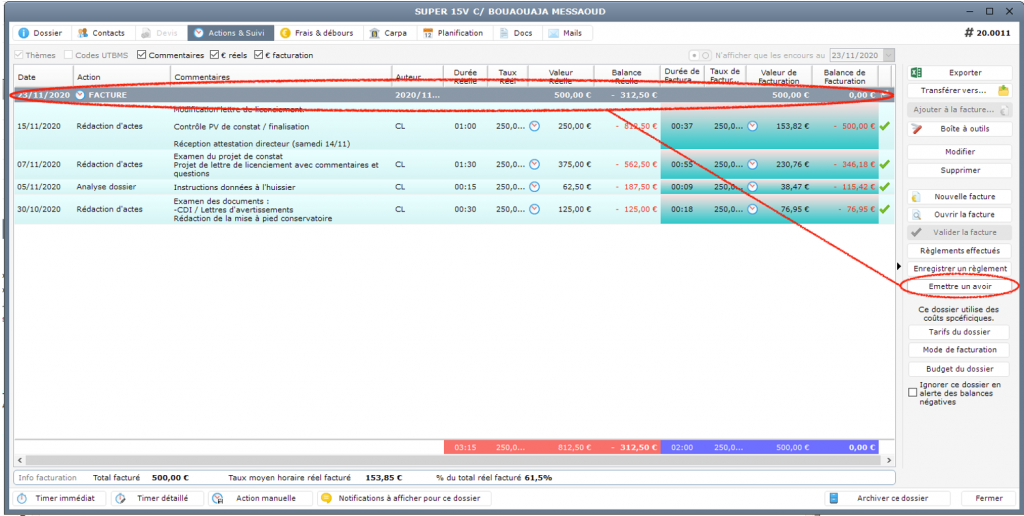Open the encours date dropdown
1024x516 pixels.
click(888, 56)
